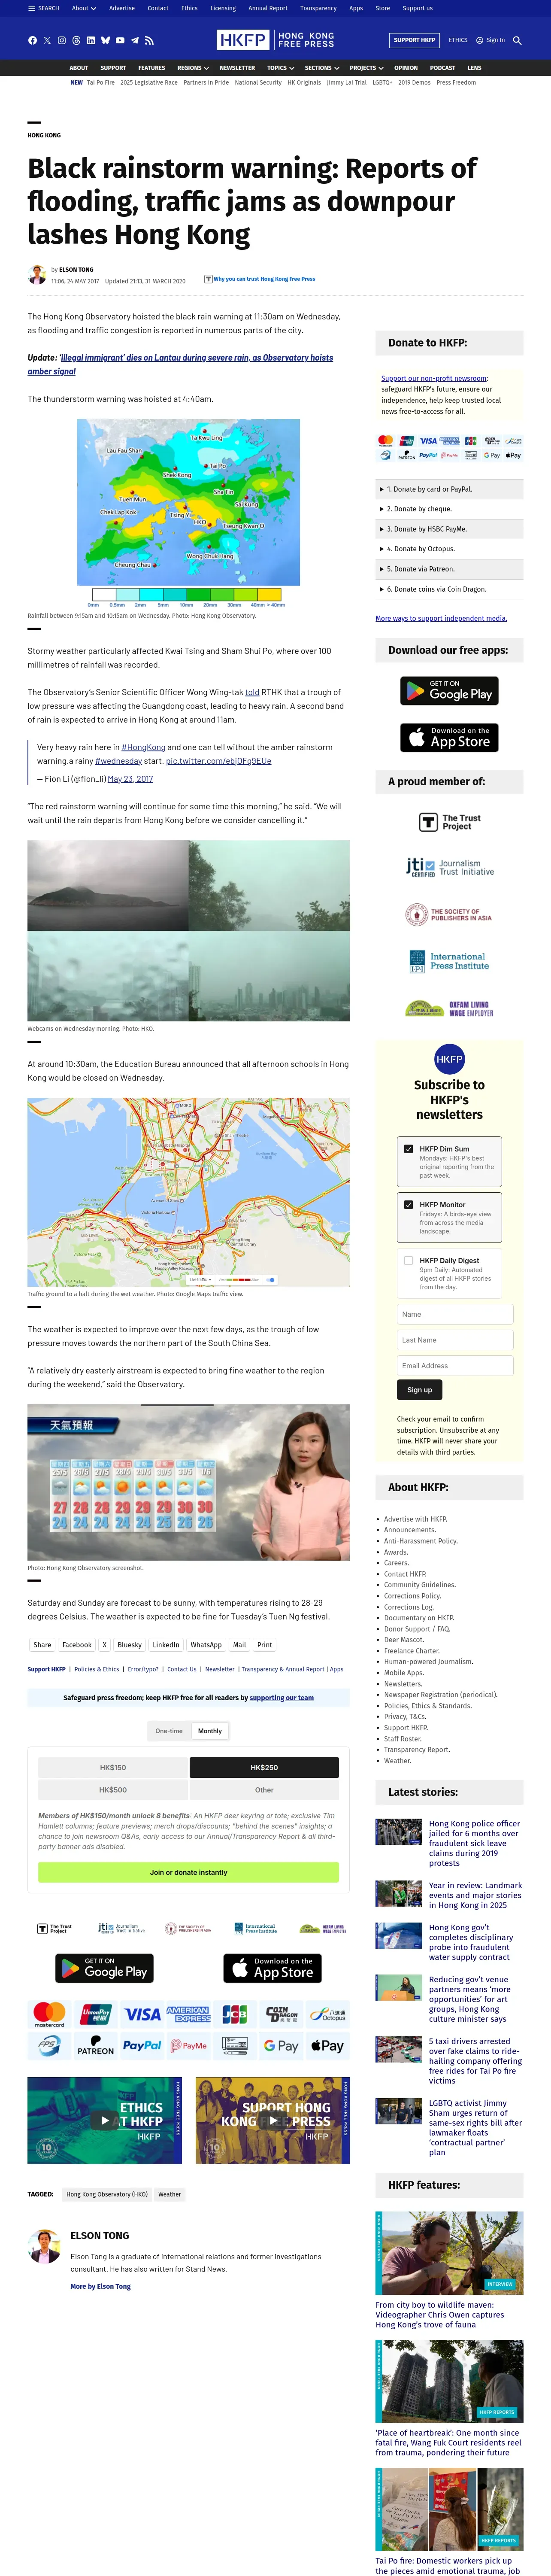Go to PODCAST in nav bar
The height and width of the screenshot is (2576, 551).
coord(442,68)
